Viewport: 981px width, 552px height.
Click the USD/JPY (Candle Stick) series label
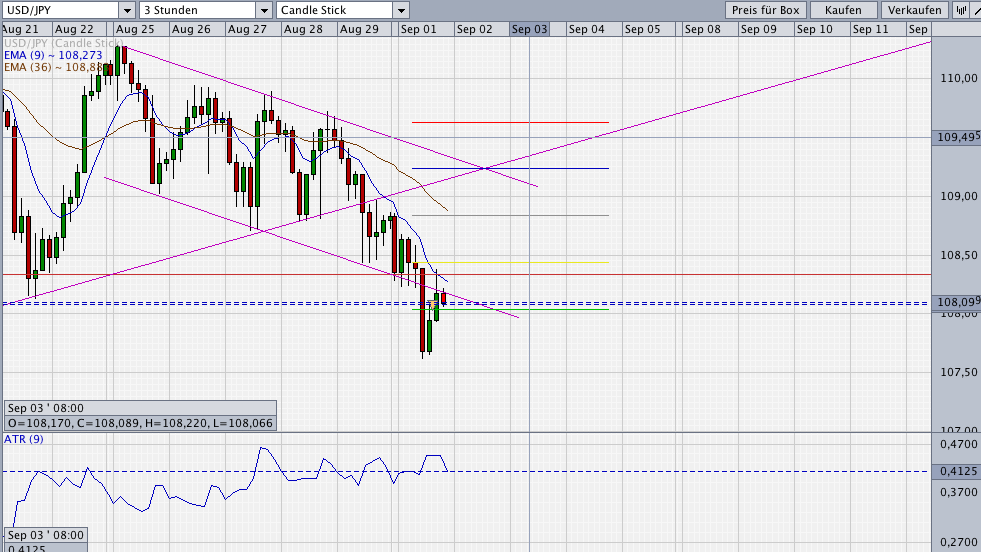[x=64, y=43]
